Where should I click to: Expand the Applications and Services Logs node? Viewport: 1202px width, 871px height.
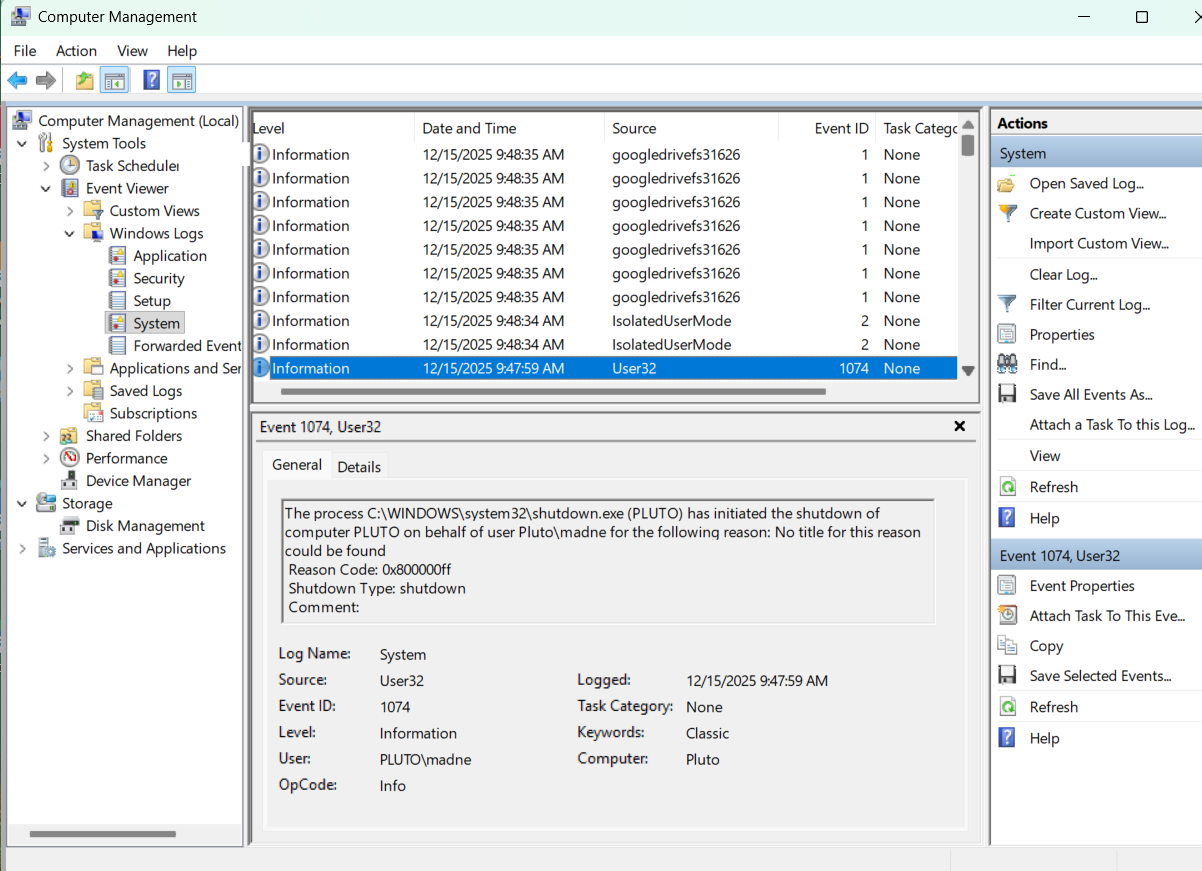[x=70, y=368]
